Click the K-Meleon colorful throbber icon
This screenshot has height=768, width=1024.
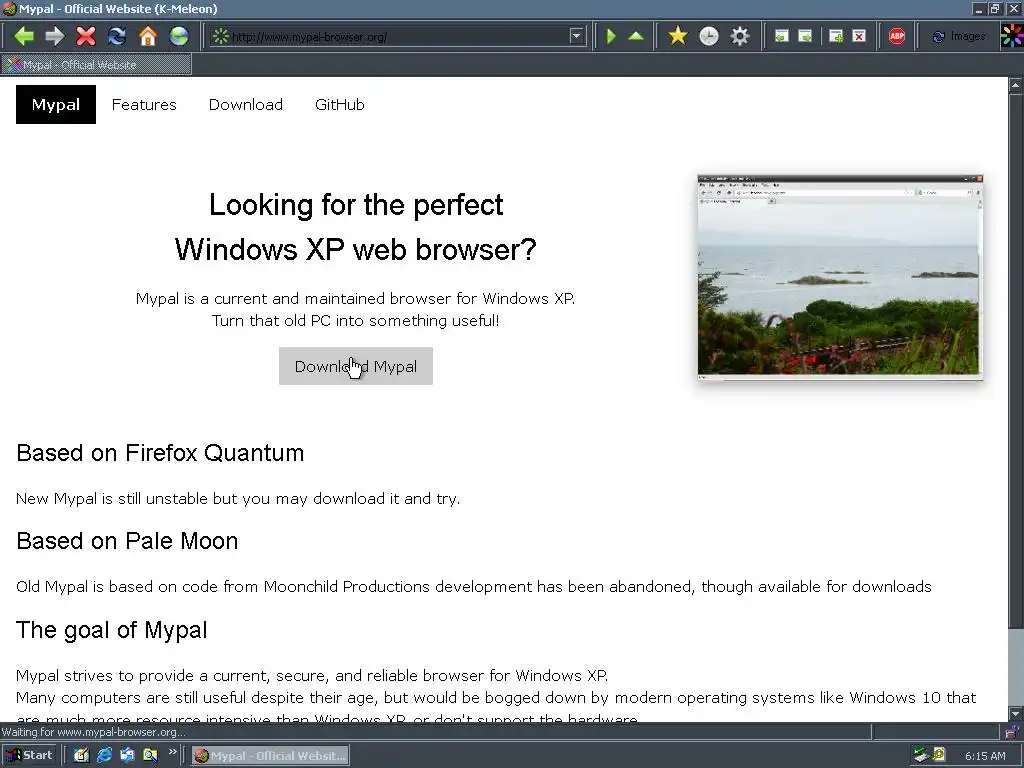pyautogui.click(x=1012, y=36)
